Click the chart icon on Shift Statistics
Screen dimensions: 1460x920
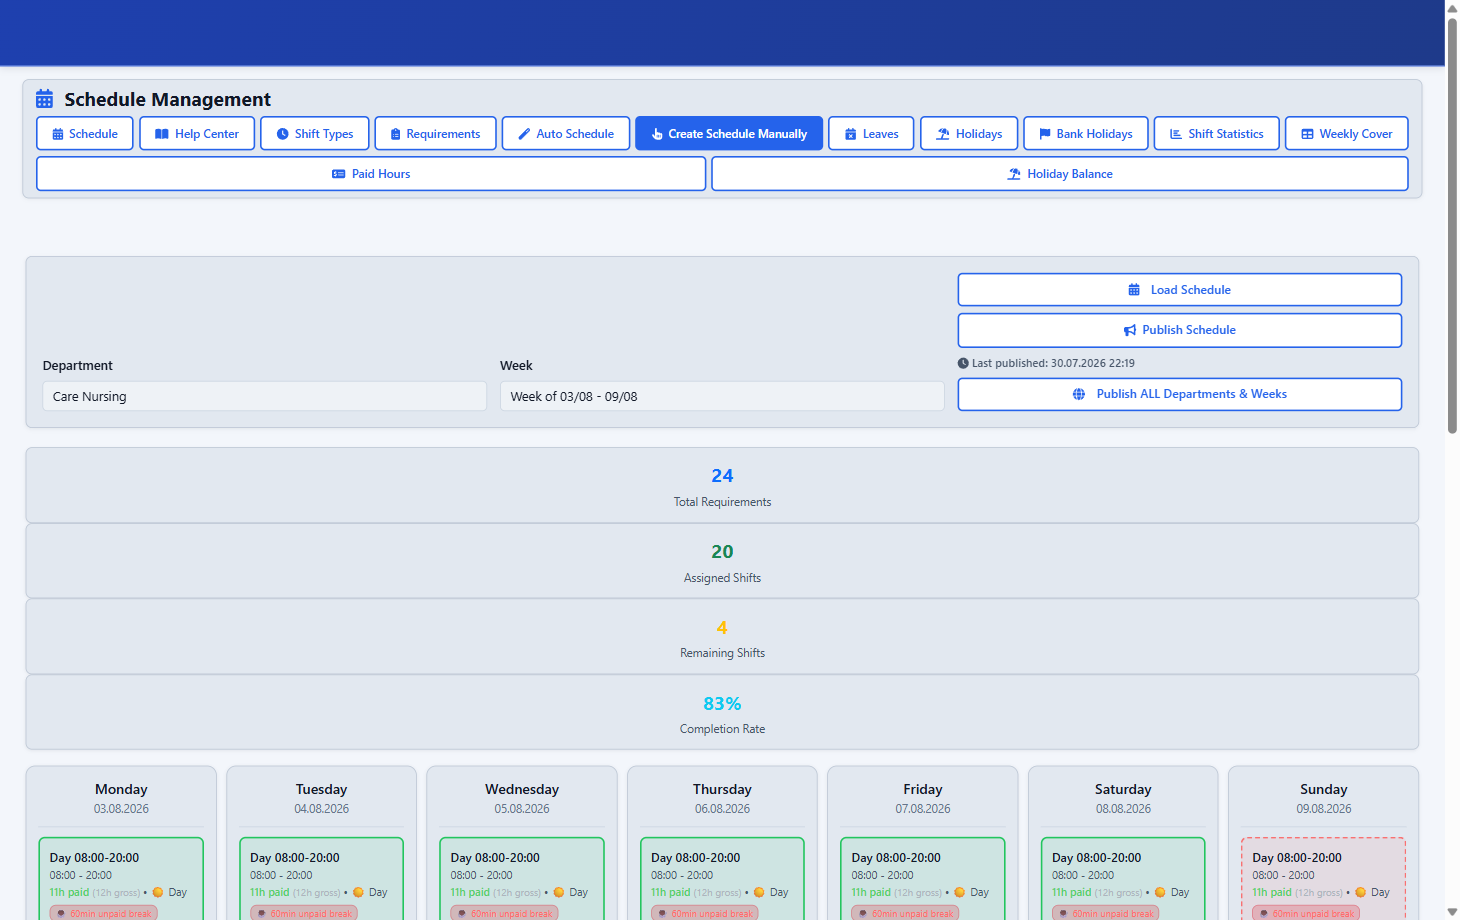tap(1176, 134)
